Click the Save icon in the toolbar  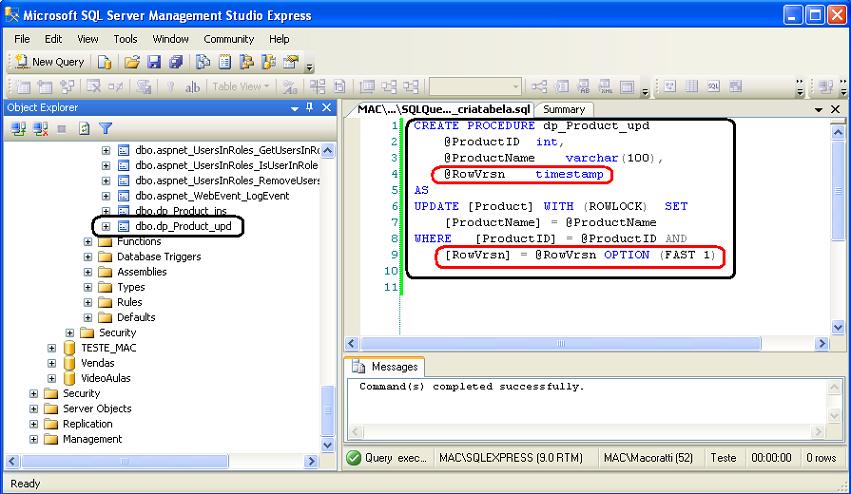pyautogui.click(x=154, y=62)
